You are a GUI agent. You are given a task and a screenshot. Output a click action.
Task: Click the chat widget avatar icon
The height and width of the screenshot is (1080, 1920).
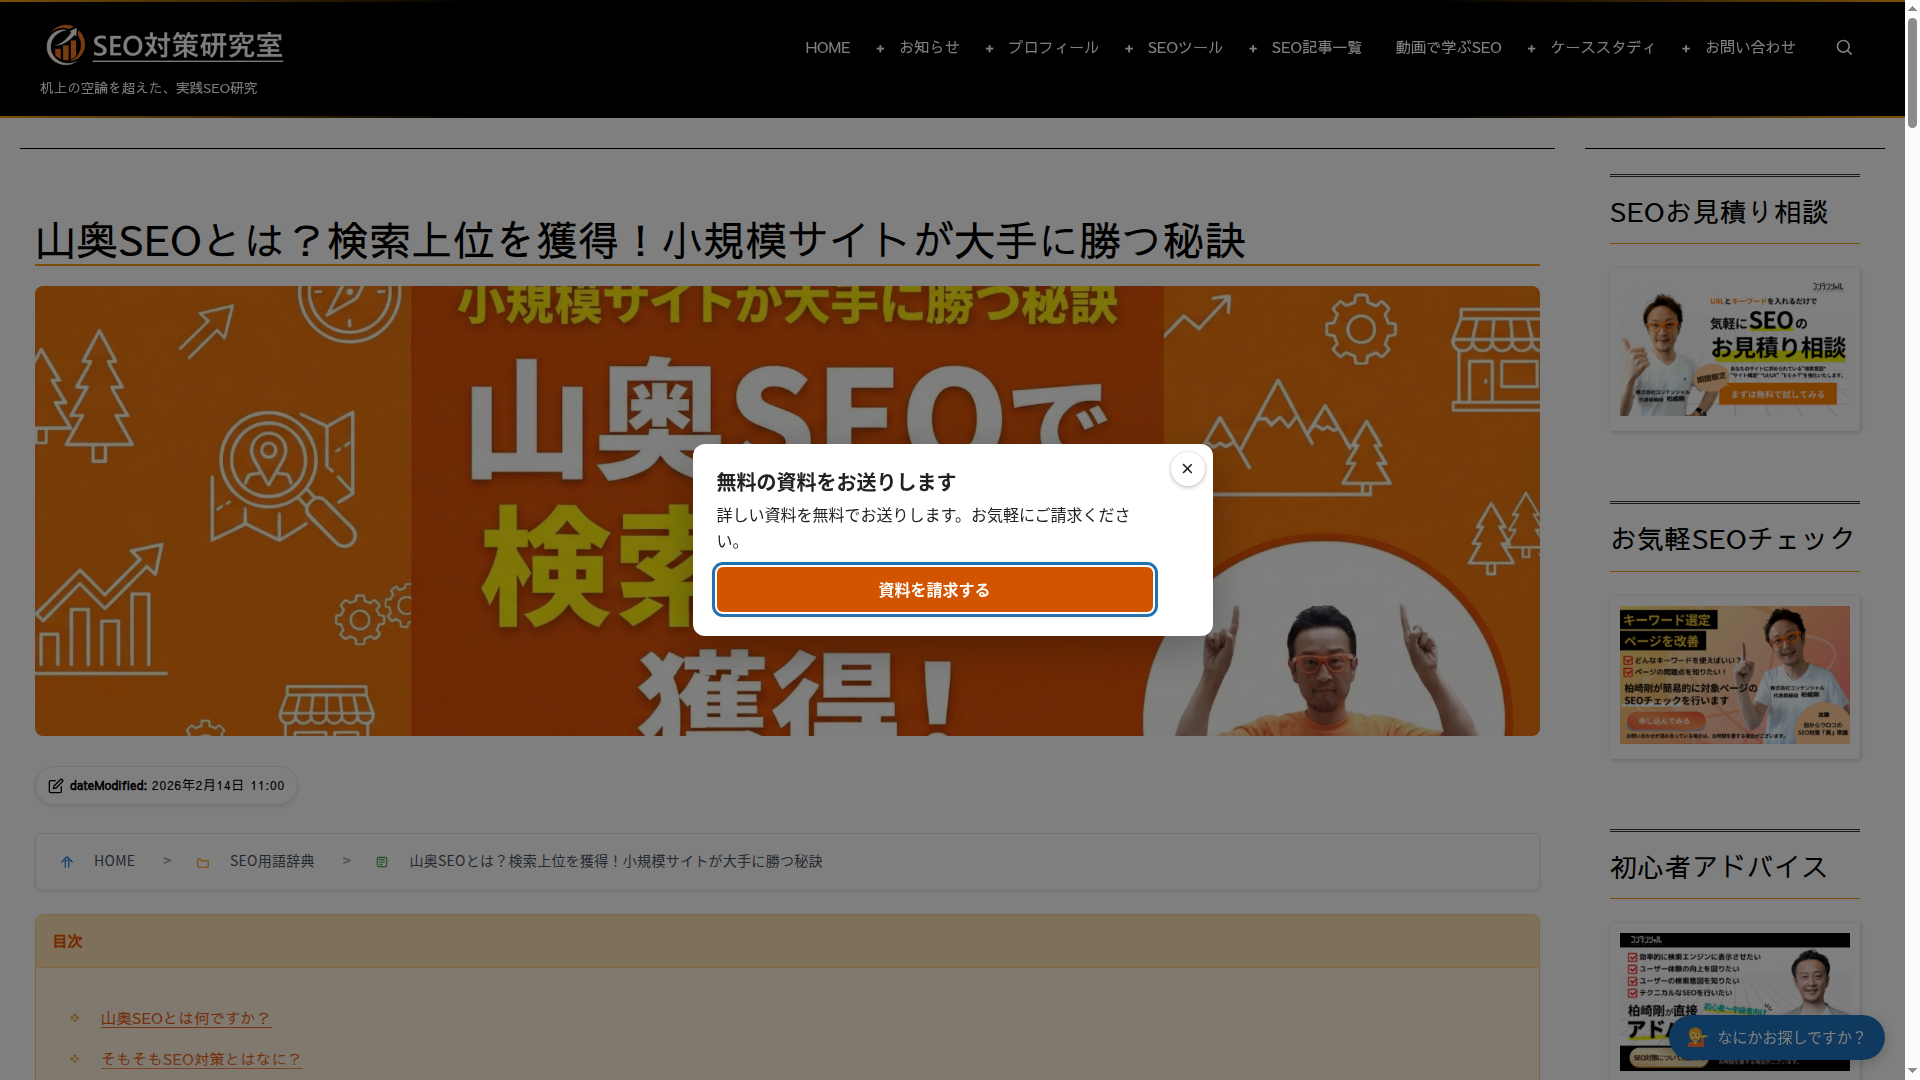(1696, 1037)
